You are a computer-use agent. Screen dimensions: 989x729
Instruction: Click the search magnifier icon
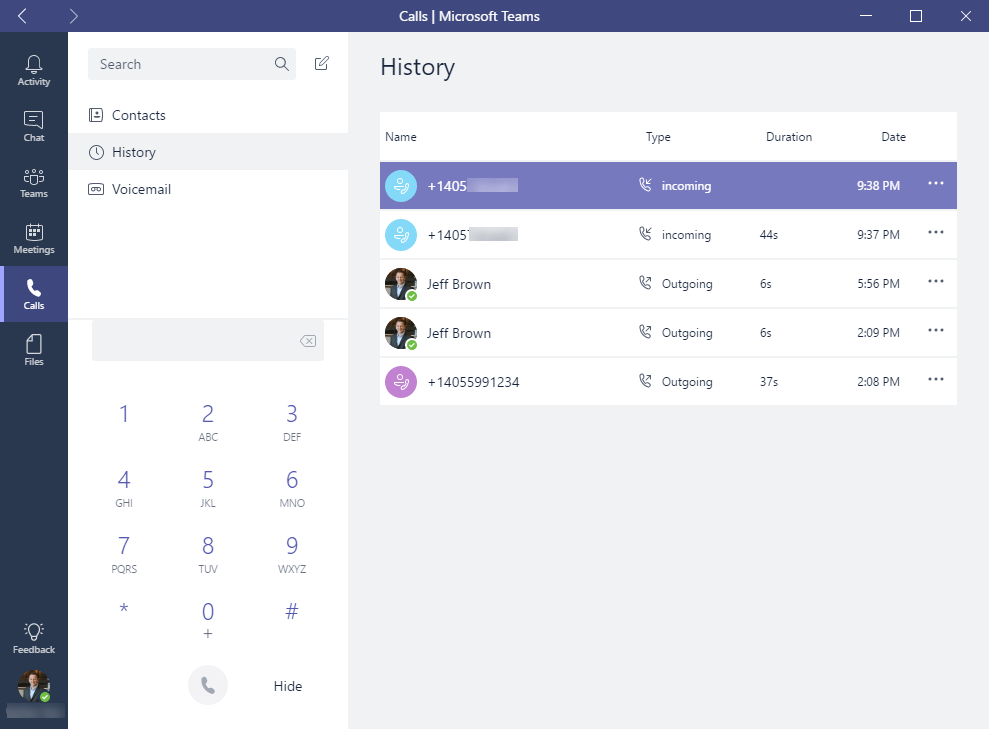pyautogui.click(x=281, y=64)
